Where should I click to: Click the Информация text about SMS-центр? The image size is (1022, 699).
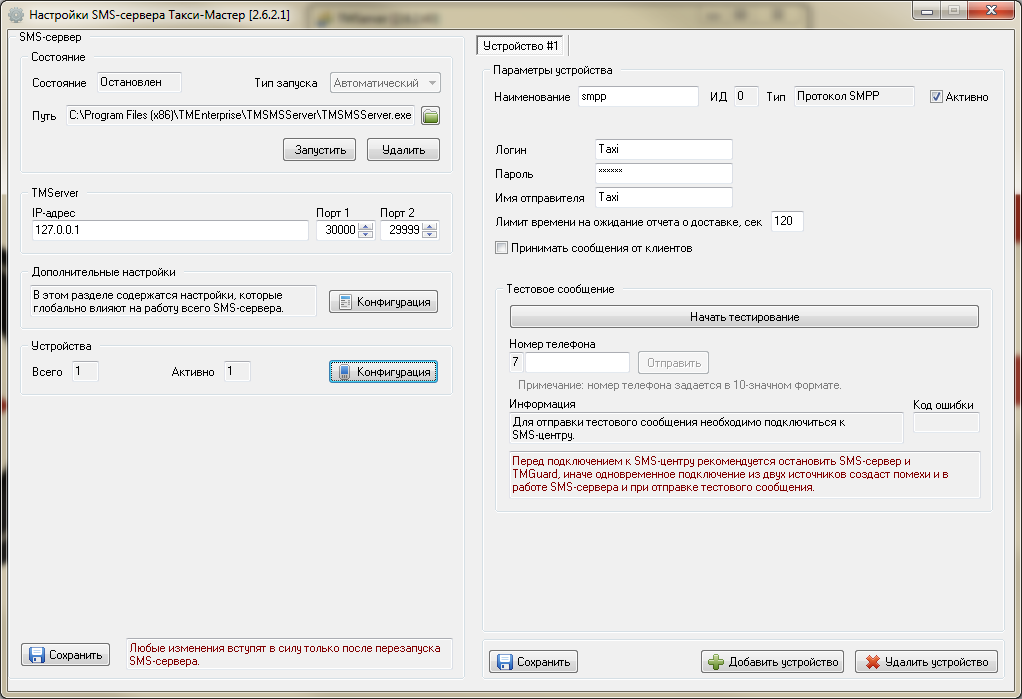706,428
